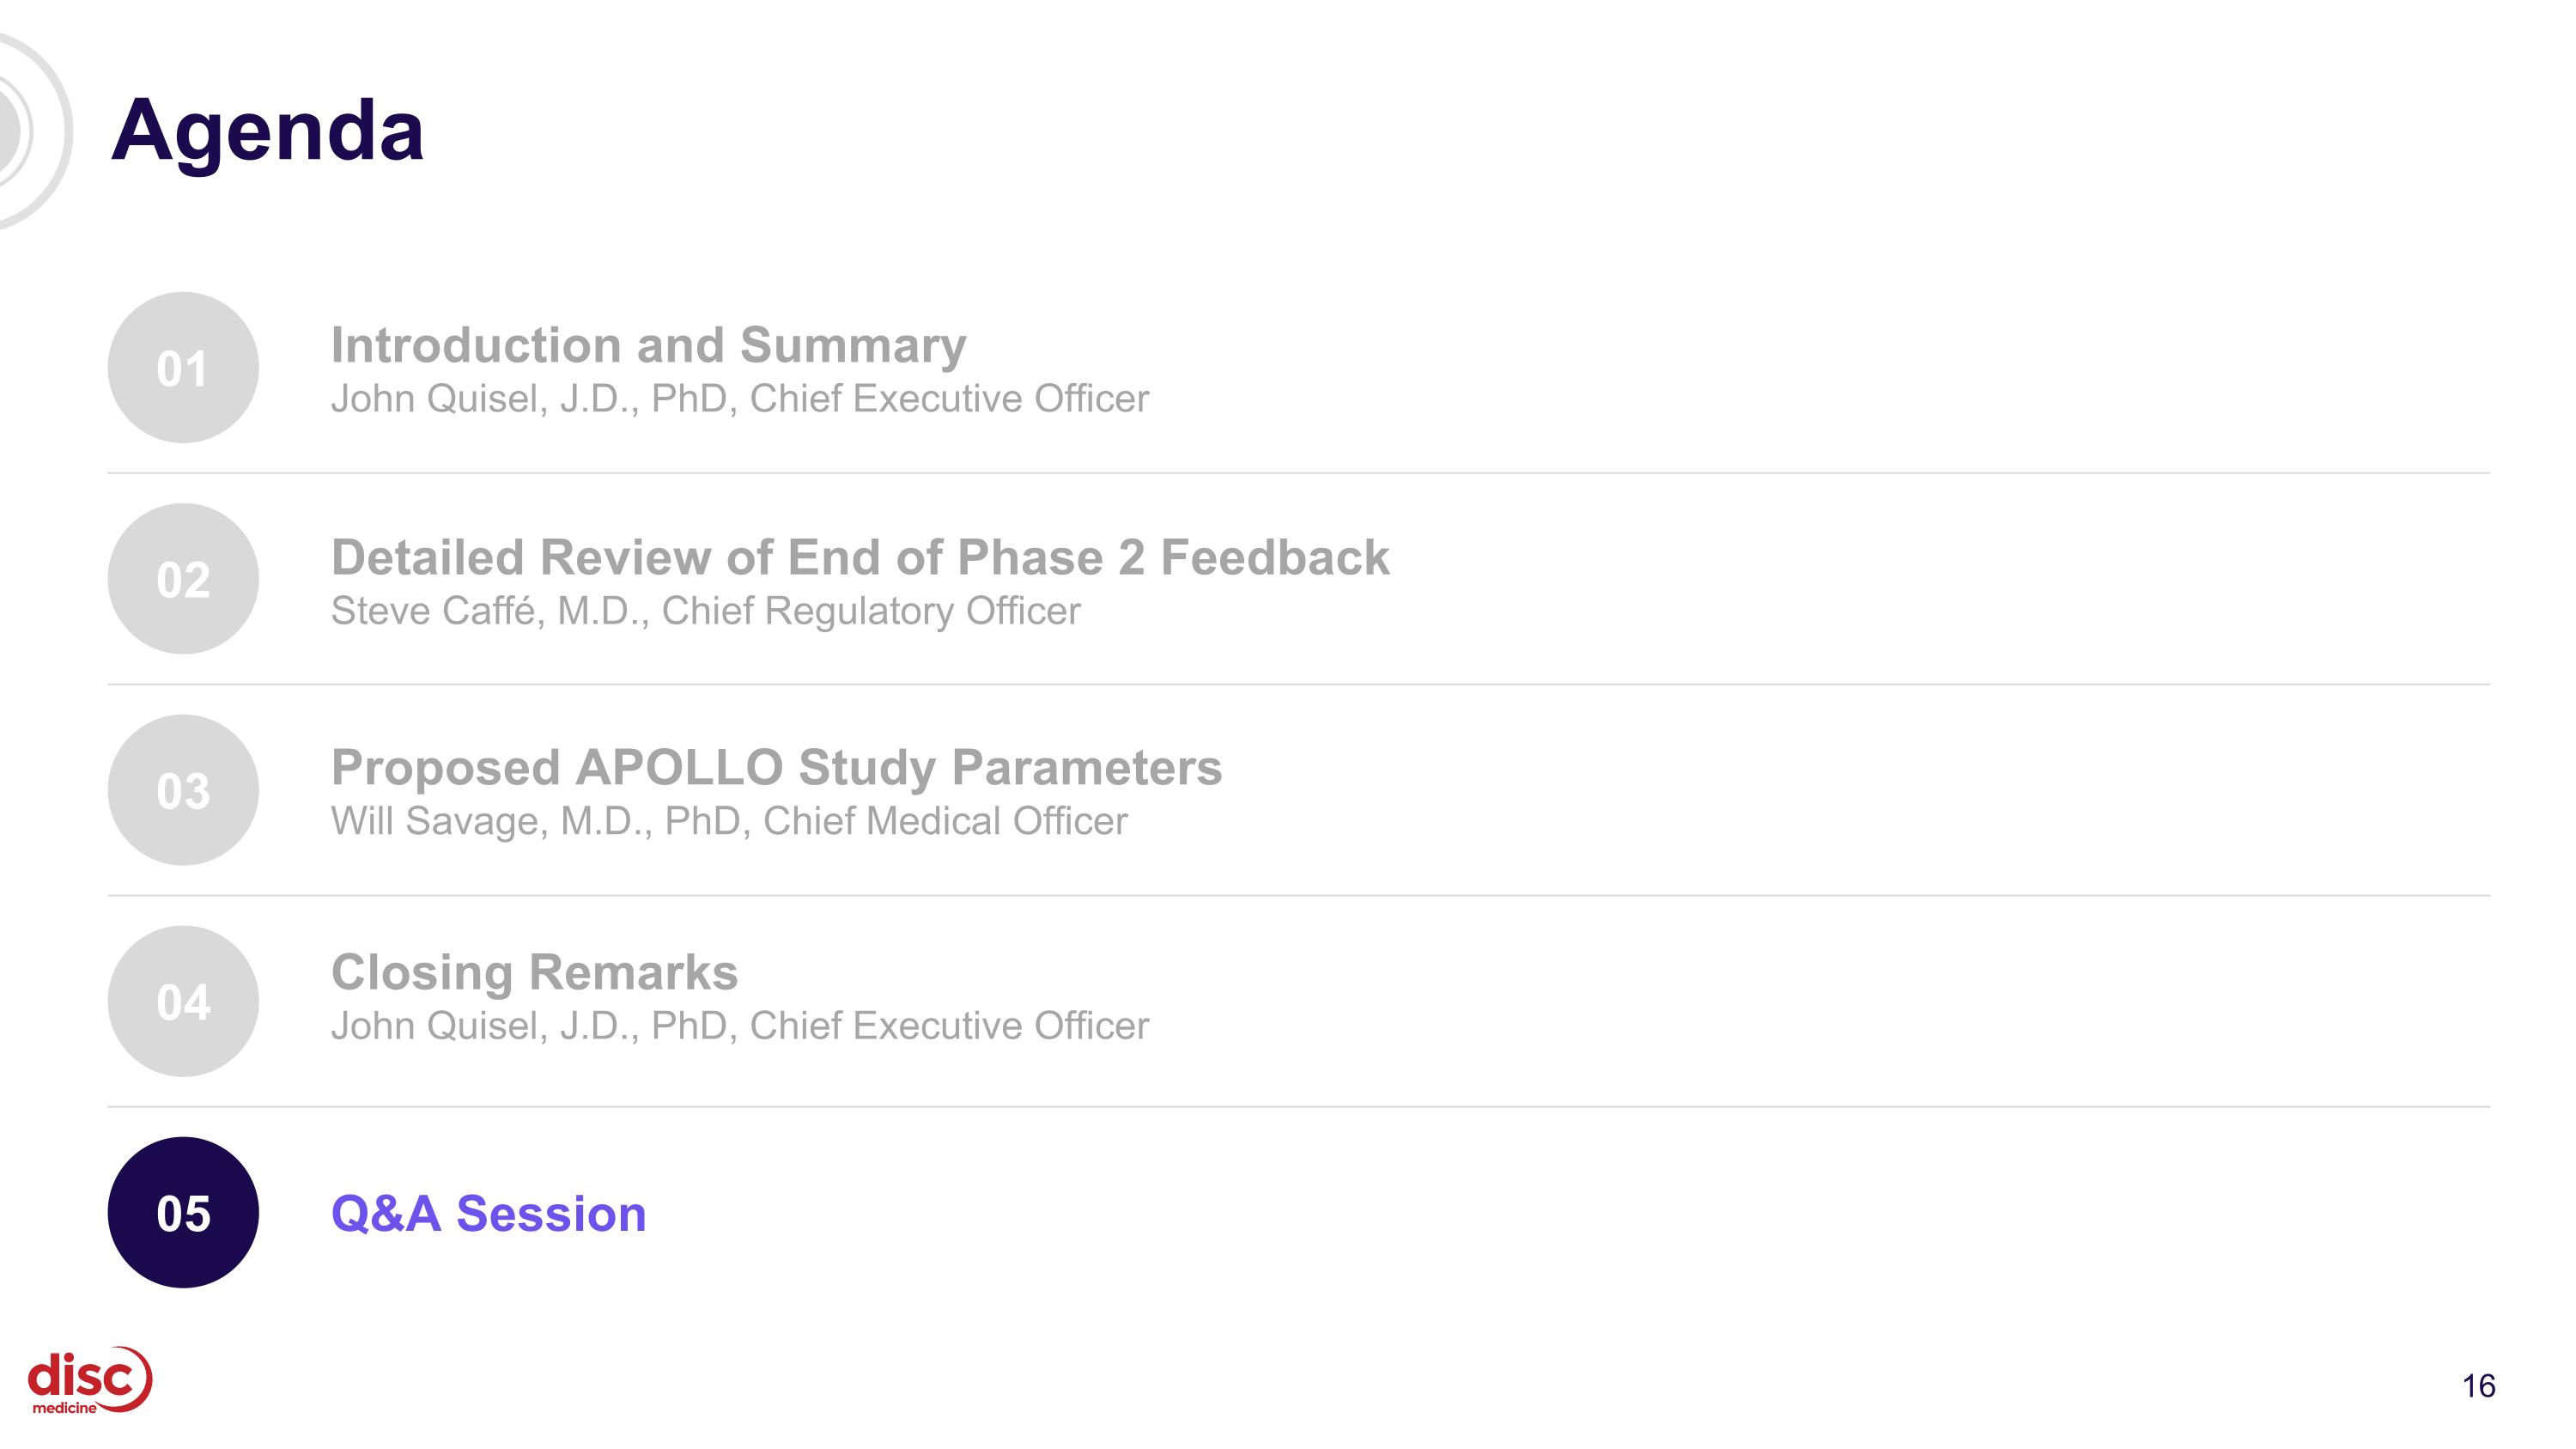
Task: Open Proposed APOLLO Study Parameters heading
Action: point(776,767)
